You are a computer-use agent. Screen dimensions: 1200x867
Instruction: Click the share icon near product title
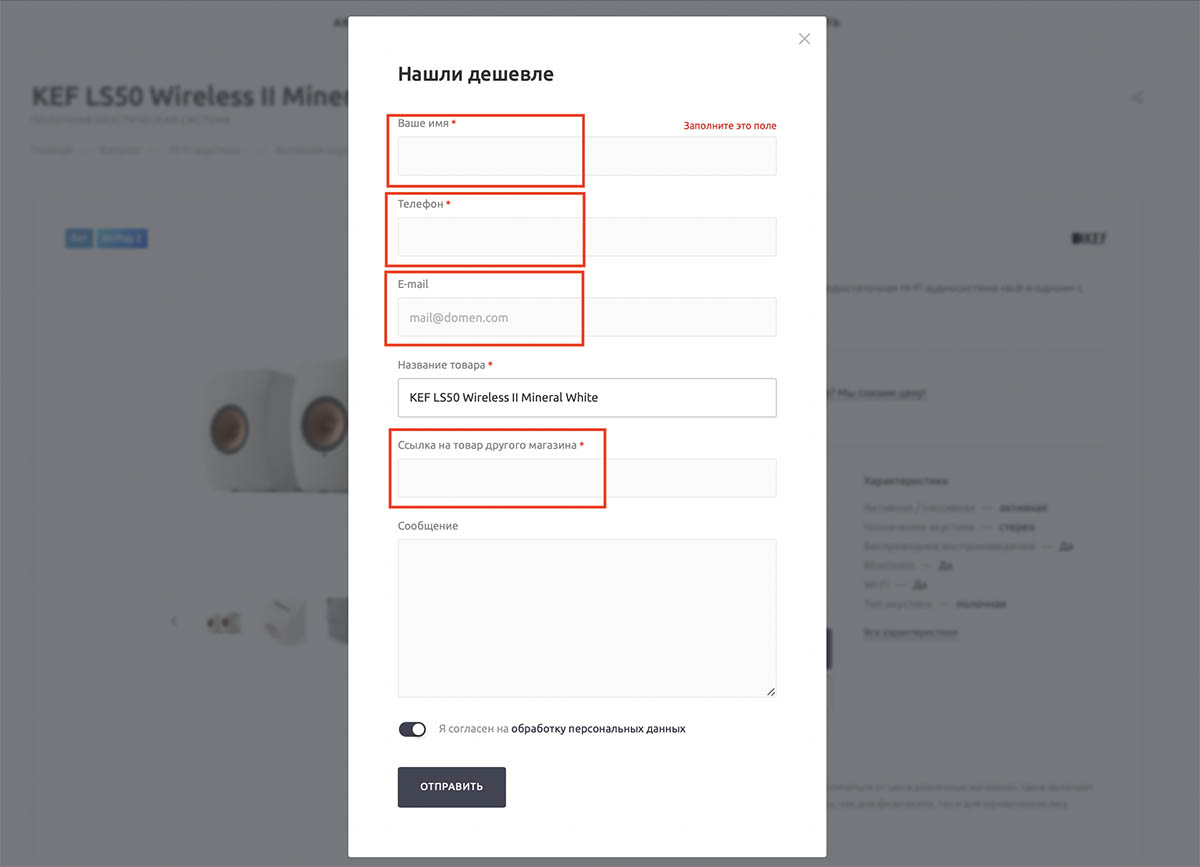point(1137,97)
